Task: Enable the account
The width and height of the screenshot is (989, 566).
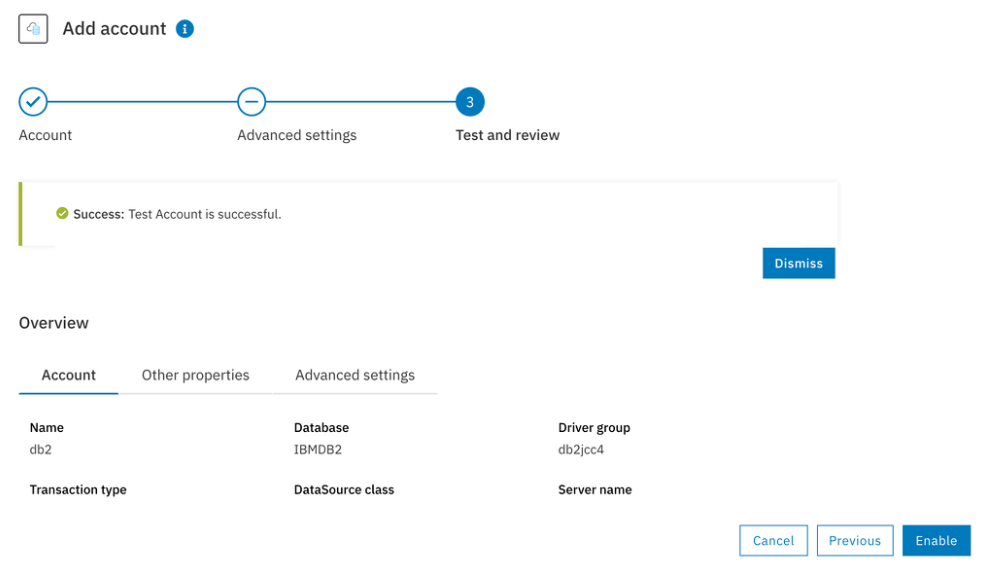Action: [x=936, y=541]
